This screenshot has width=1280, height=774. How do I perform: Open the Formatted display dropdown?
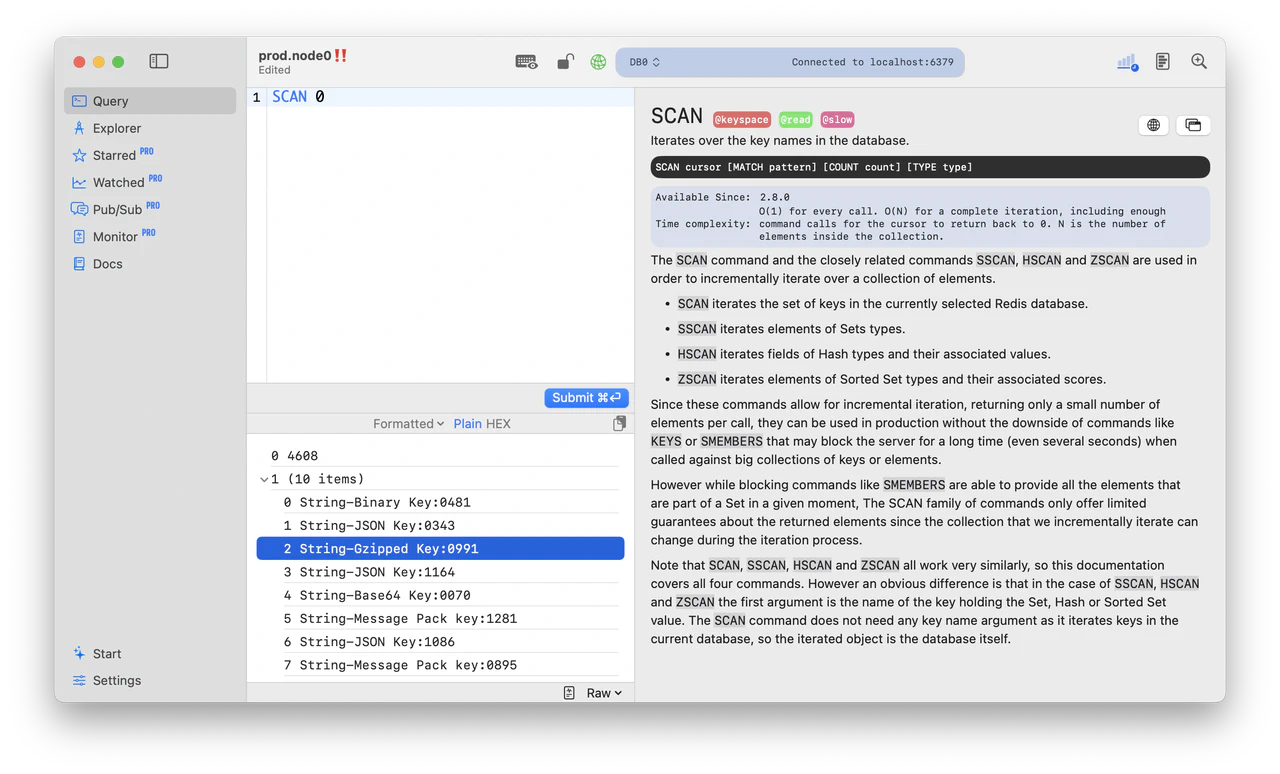click(408, 423)
